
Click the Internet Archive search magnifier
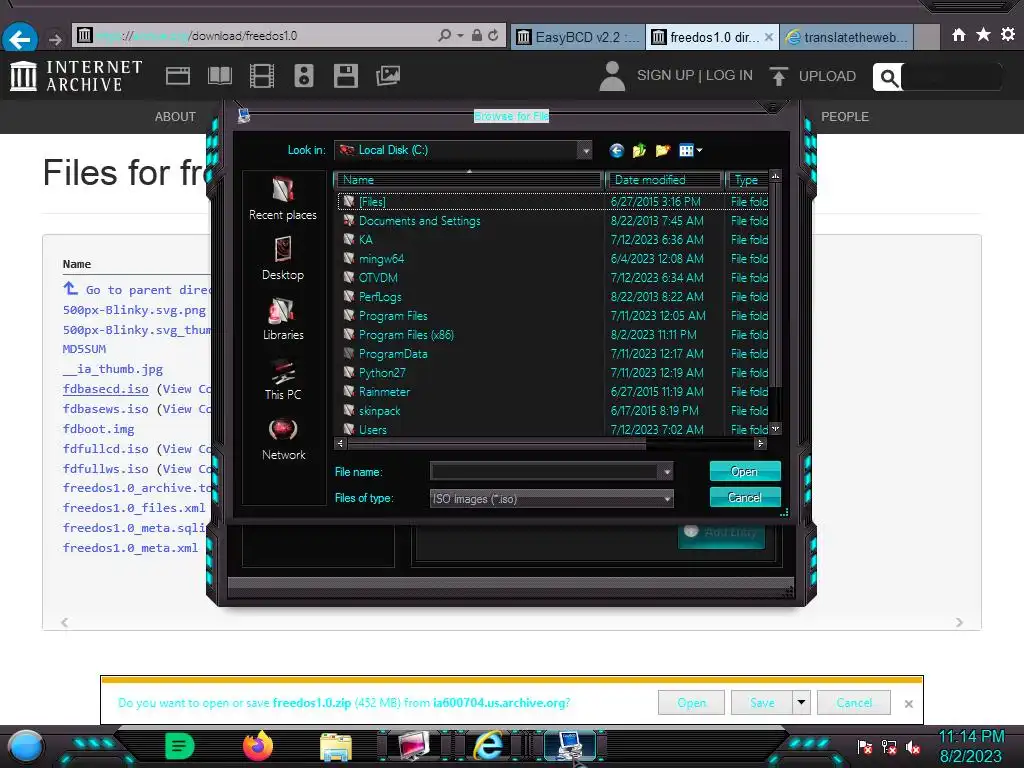coord(888,78)
